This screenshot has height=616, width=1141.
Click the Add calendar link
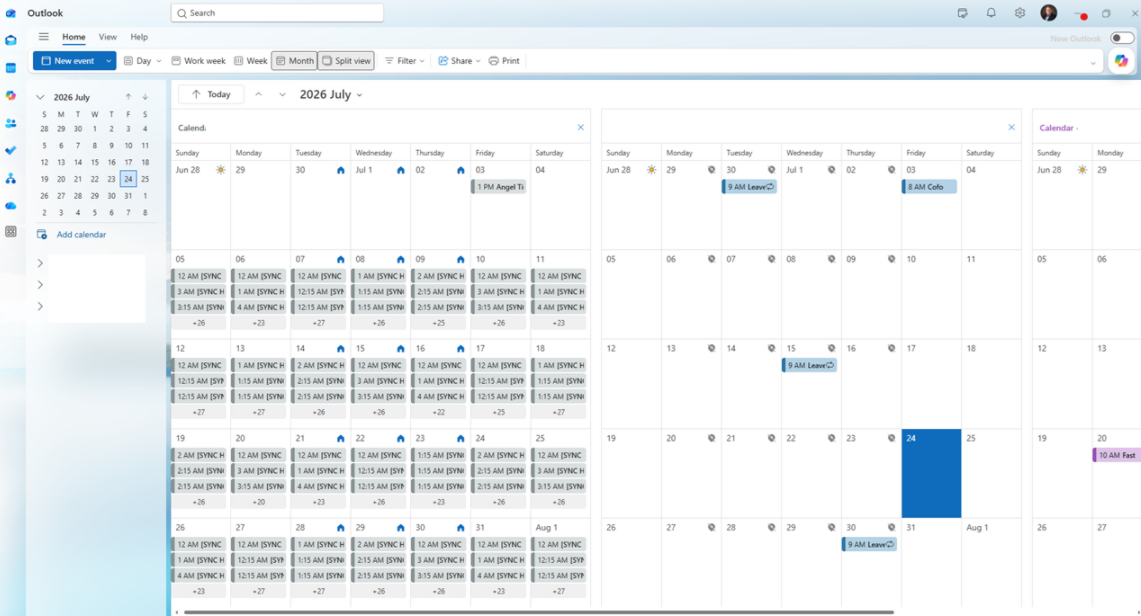(x=82, y=235)
